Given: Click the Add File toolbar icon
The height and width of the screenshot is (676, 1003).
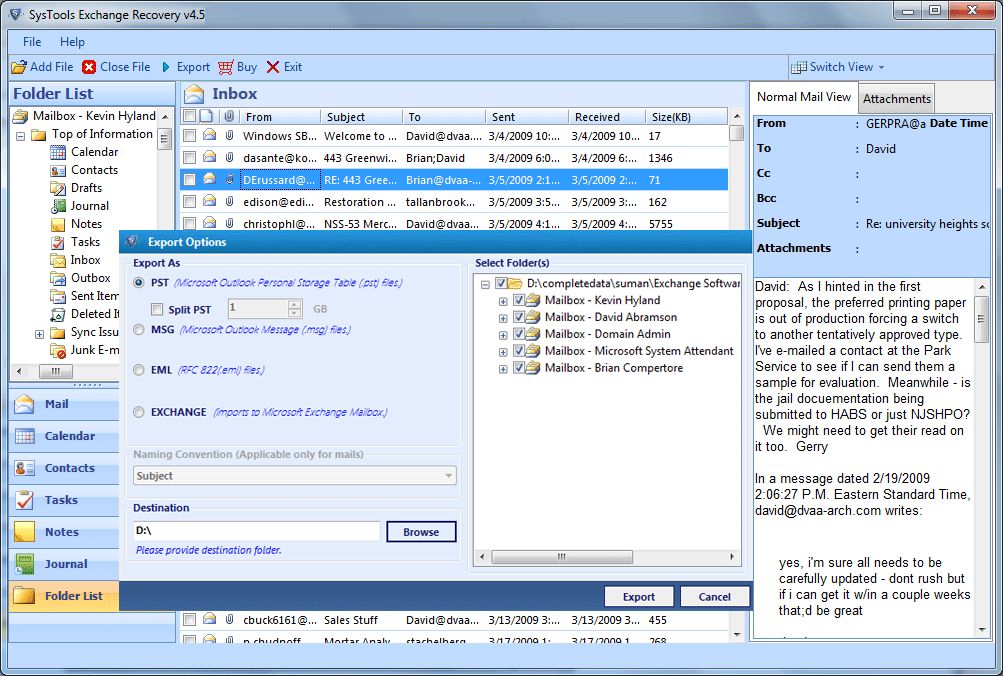Looking at the screenshot, I should pos(19,67).
